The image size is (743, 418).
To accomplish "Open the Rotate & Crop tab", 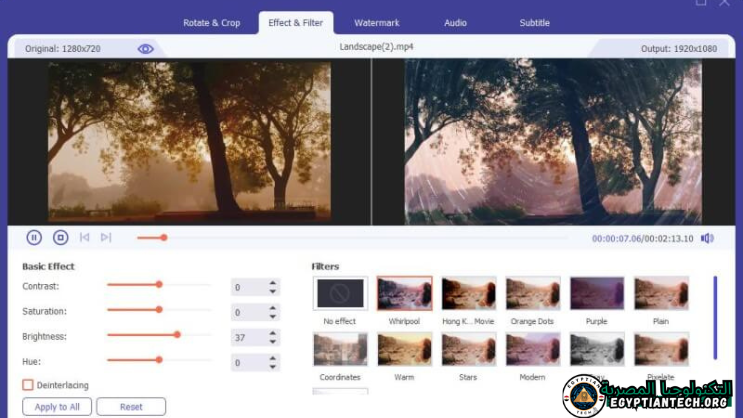I will pos(212,23).
